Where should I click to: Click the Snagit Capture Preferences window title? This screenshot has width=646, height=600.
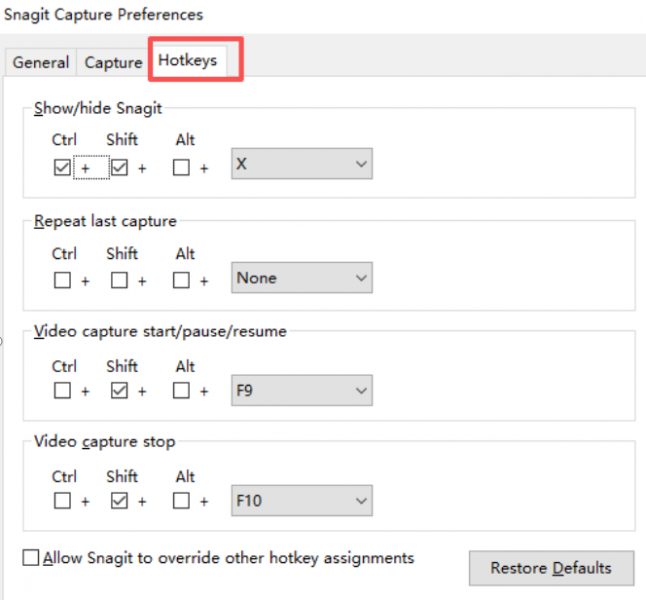tap(103, 15)
